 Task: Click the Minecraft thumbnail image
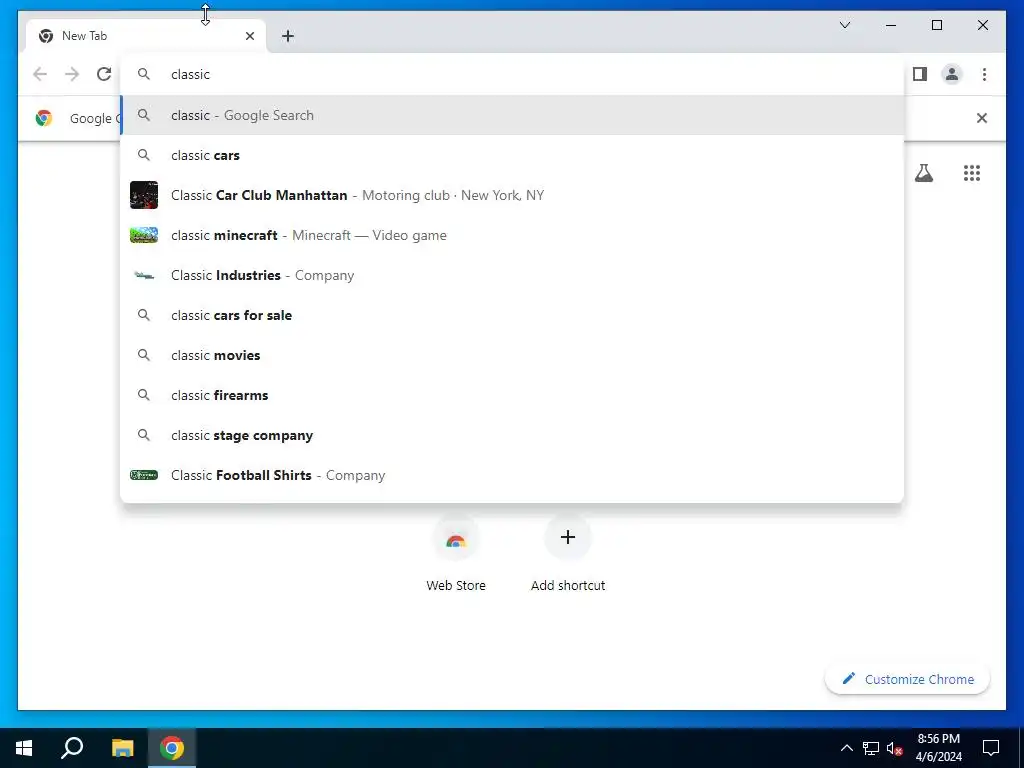pyautogui.click(x=144, y=235)
